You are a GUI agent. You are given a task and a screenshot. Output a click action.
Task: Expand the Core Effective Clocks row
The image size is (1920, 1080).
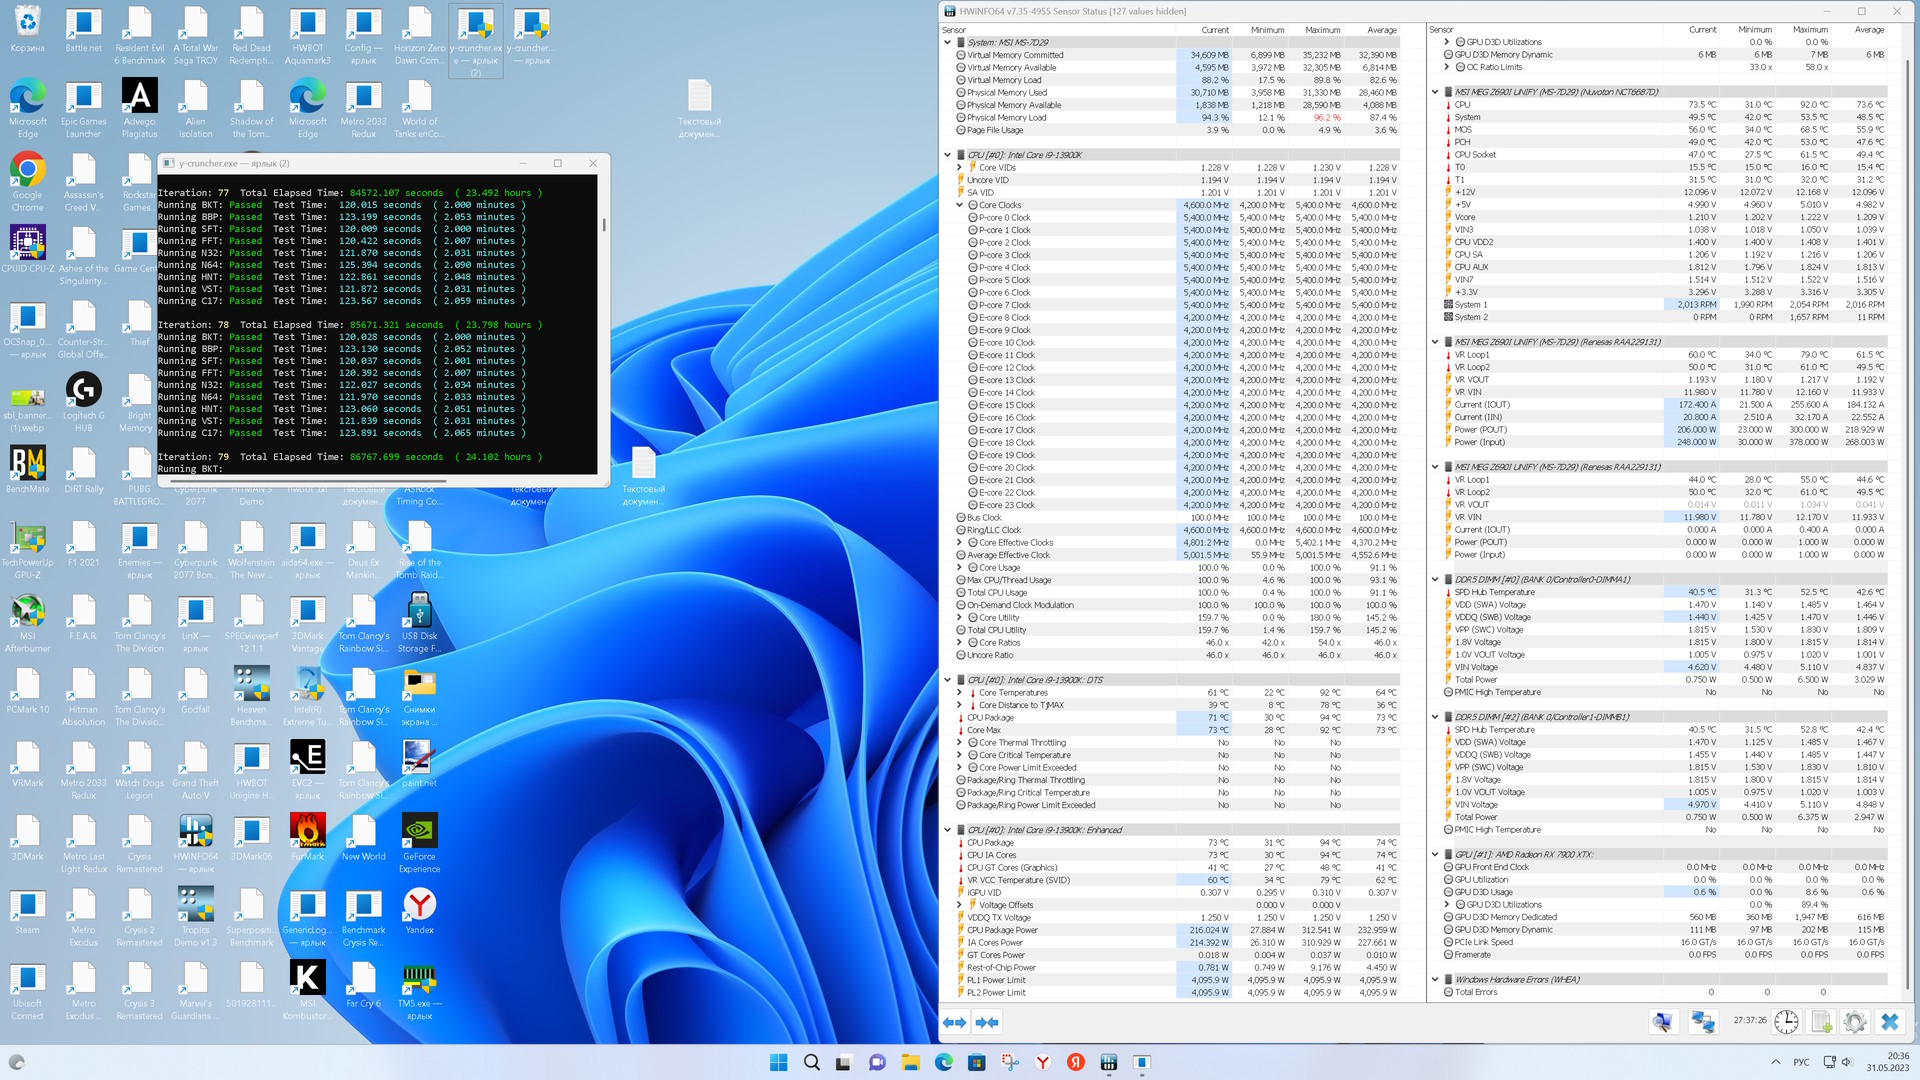960,543
